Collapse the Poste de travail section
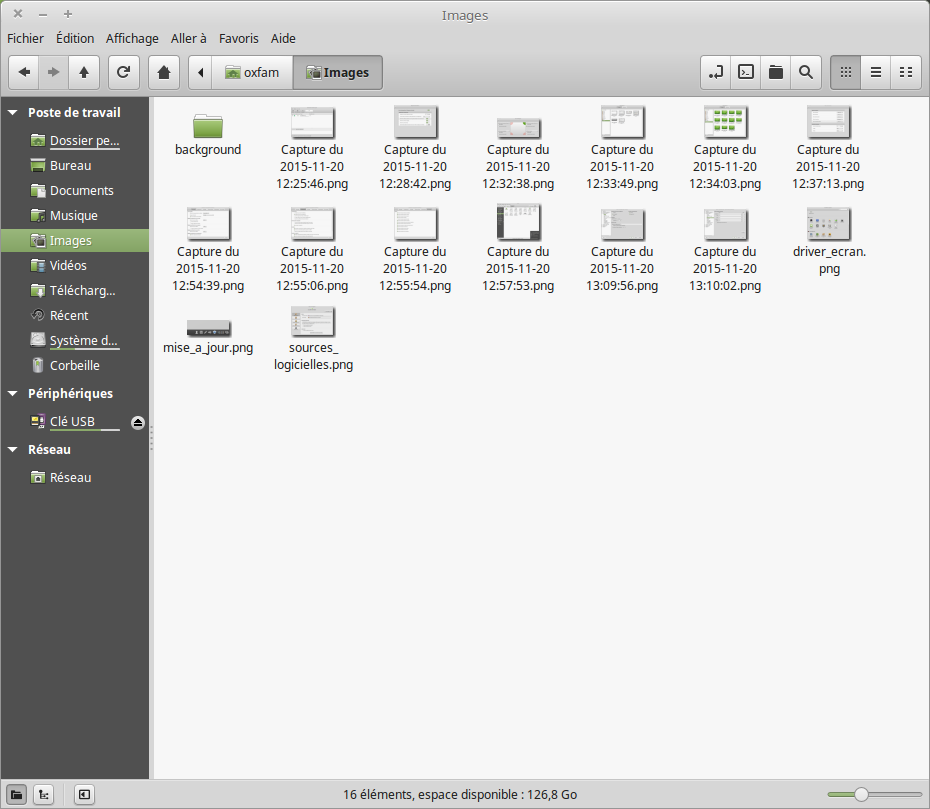Screen dimensions: 930x809 [x=12, y=113]
